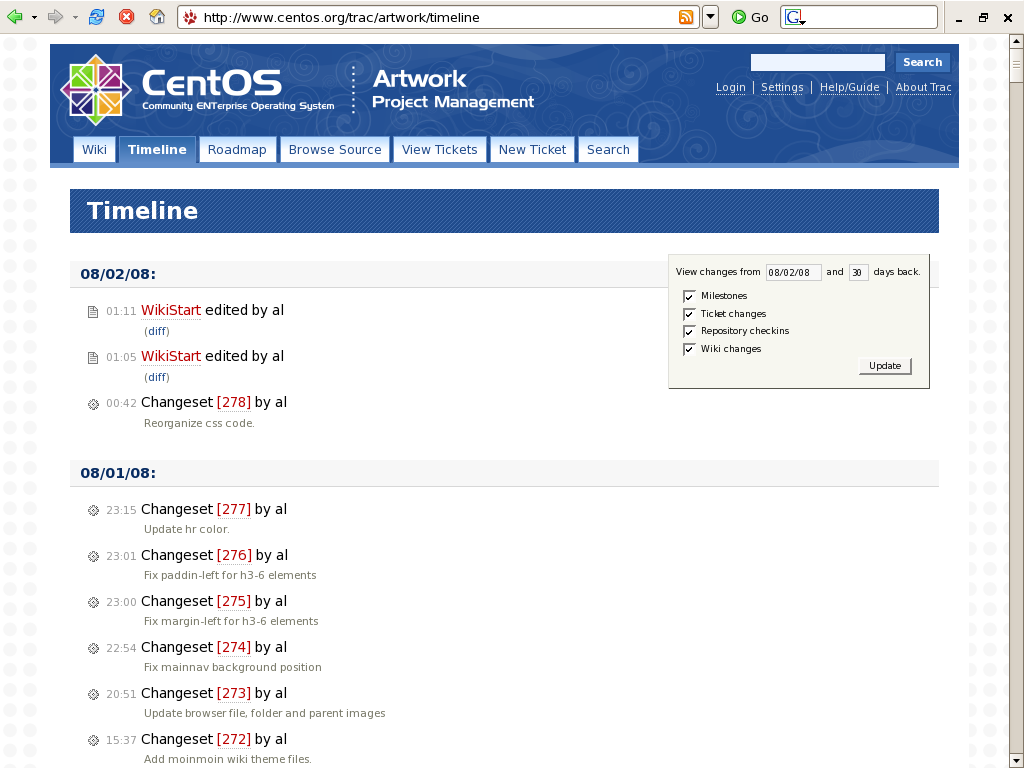
Task: Click the '08/01/08:' date heading
Action: [118, 473]
